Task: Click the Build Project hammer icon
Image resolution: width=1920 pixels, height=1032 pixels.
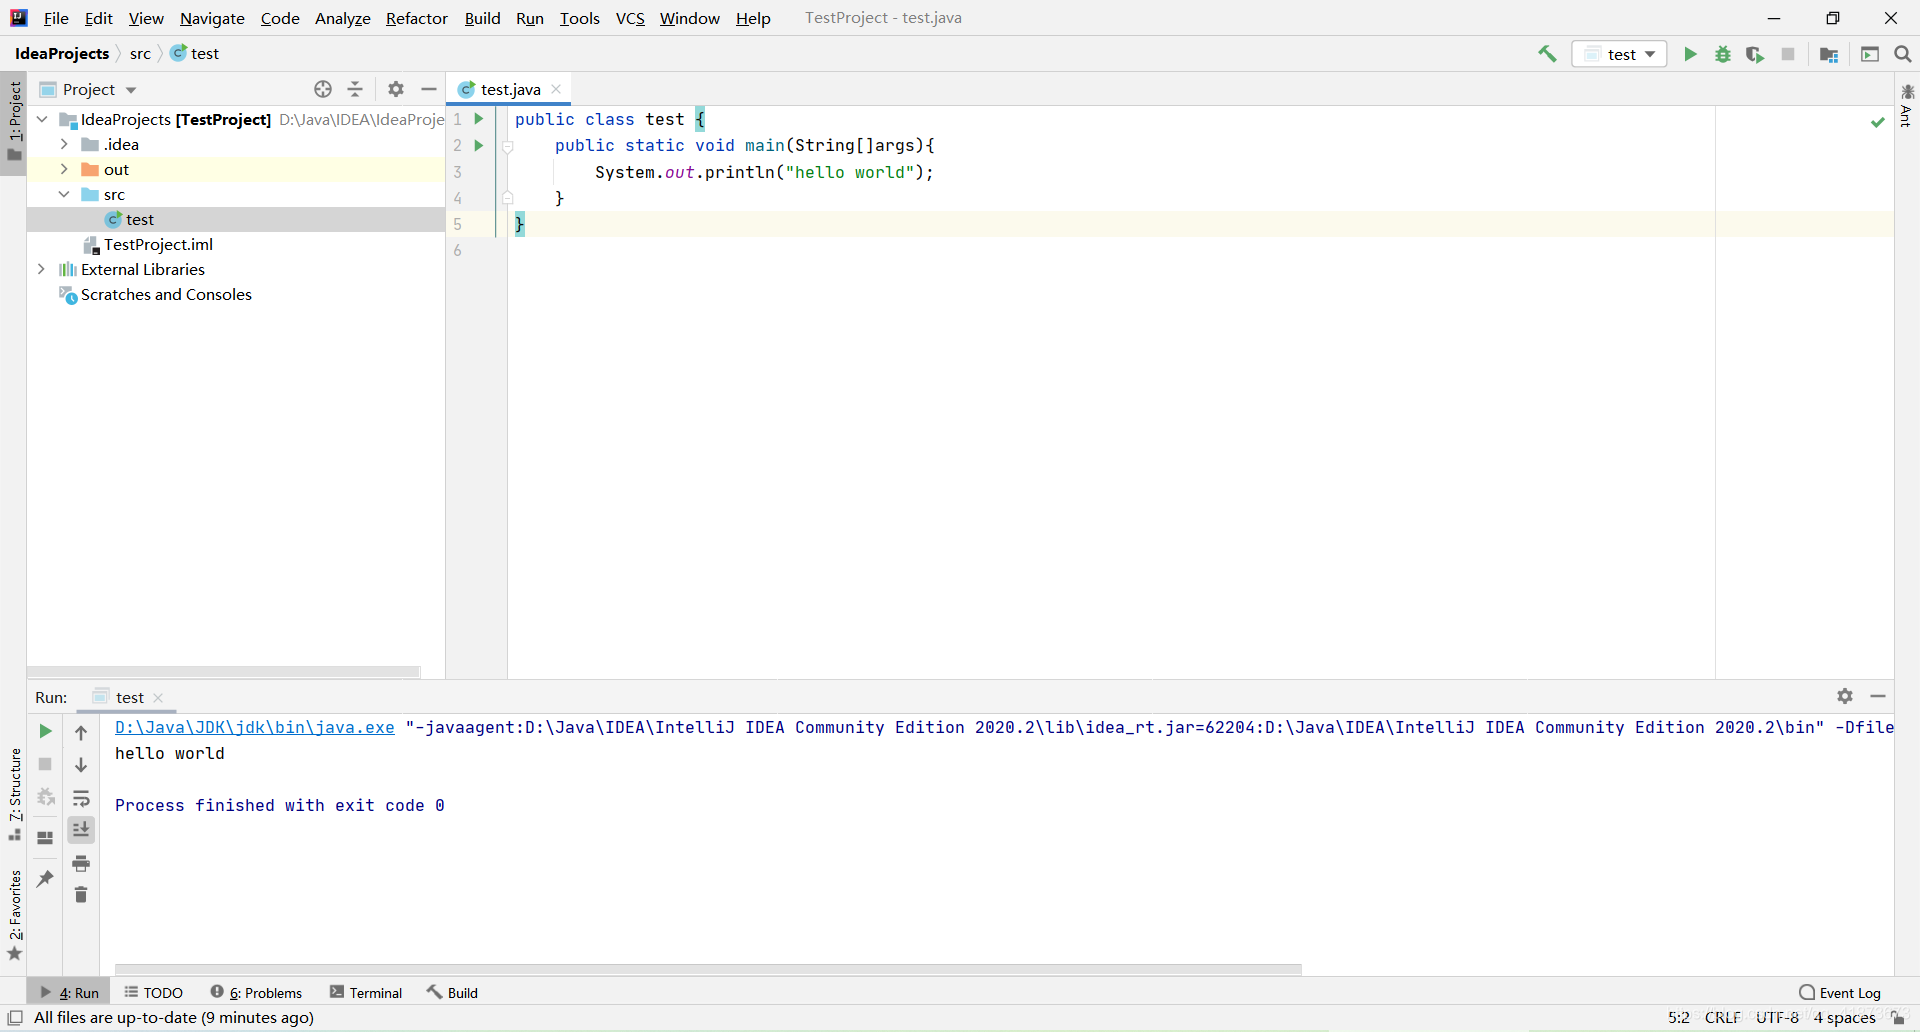Action: [x=1547, y=54]
